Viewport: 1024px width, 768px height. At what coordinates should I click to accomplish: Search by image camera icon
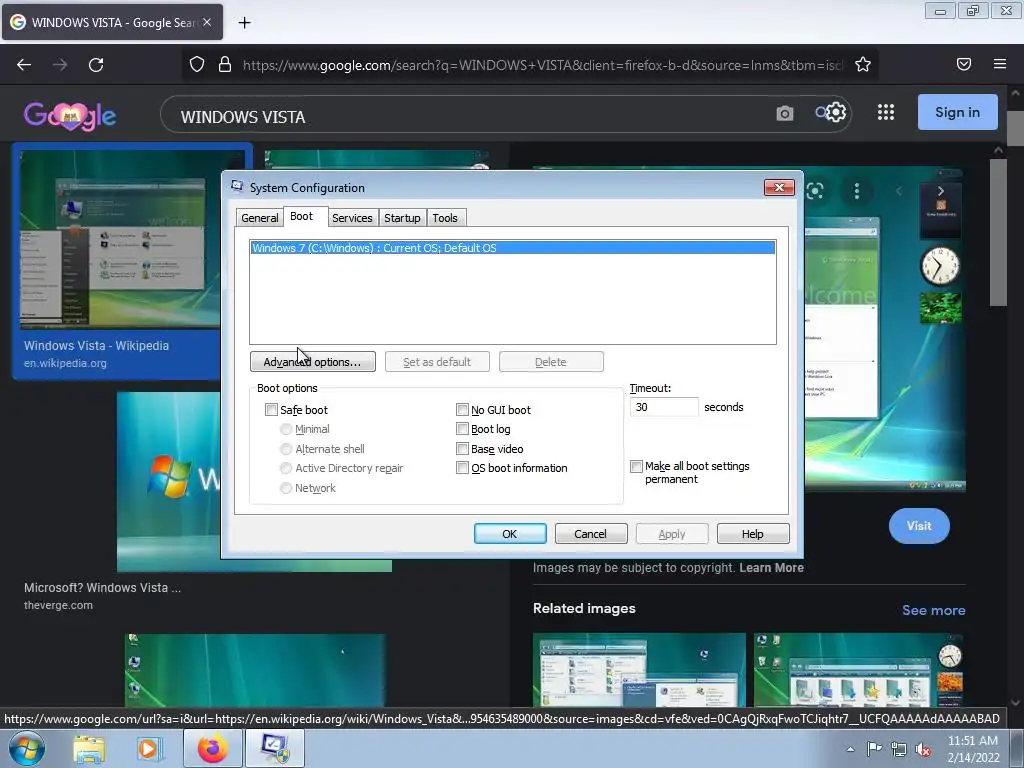[x=784, y=114]
